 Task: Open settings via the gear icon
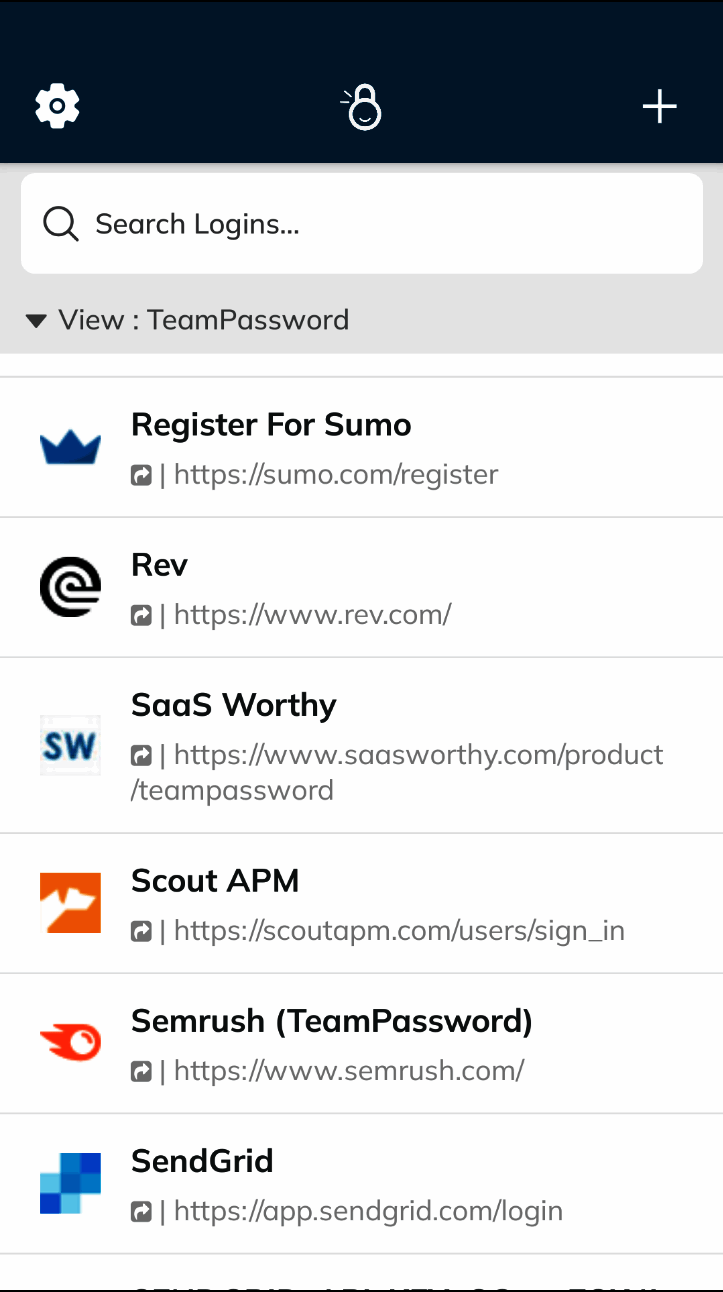click(x=57, y=105)
